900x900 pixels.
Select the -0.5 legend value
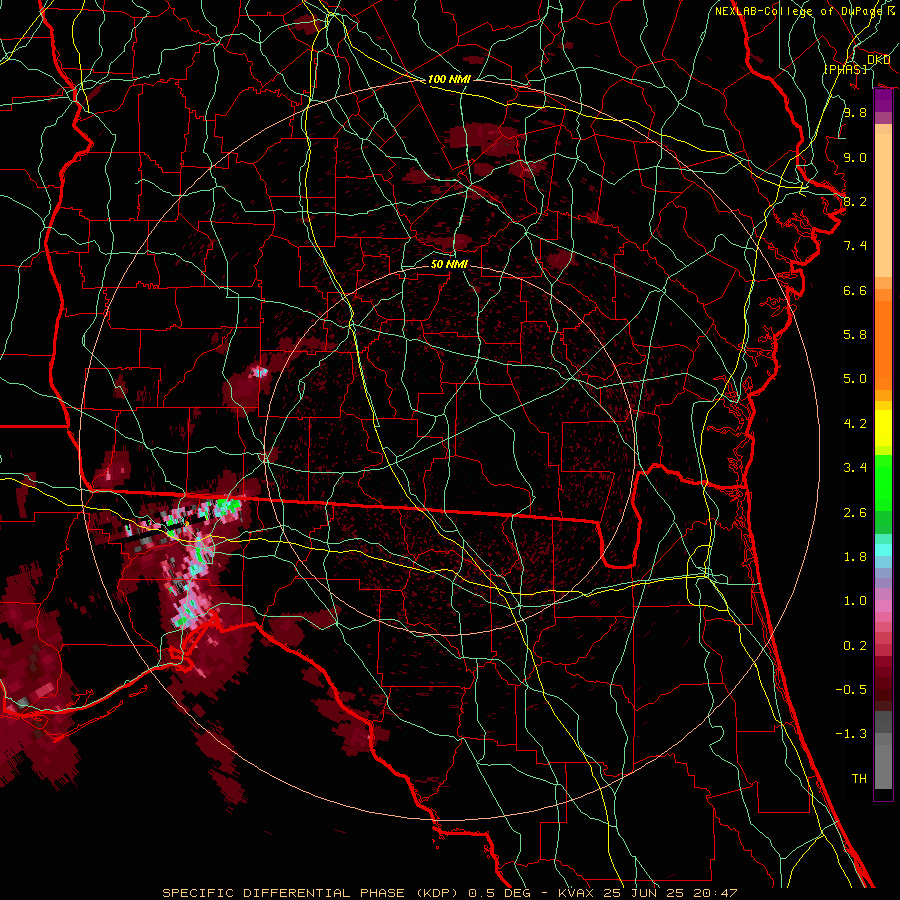tap(851, 690)
